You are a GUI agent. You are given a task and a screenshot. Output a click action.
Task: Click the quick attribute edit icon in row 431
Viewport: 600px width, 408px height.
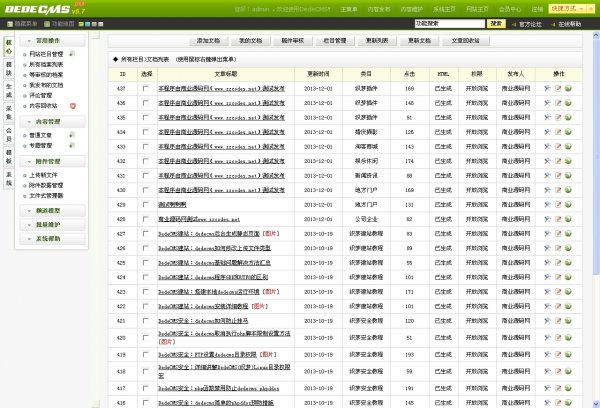(547, 176)
